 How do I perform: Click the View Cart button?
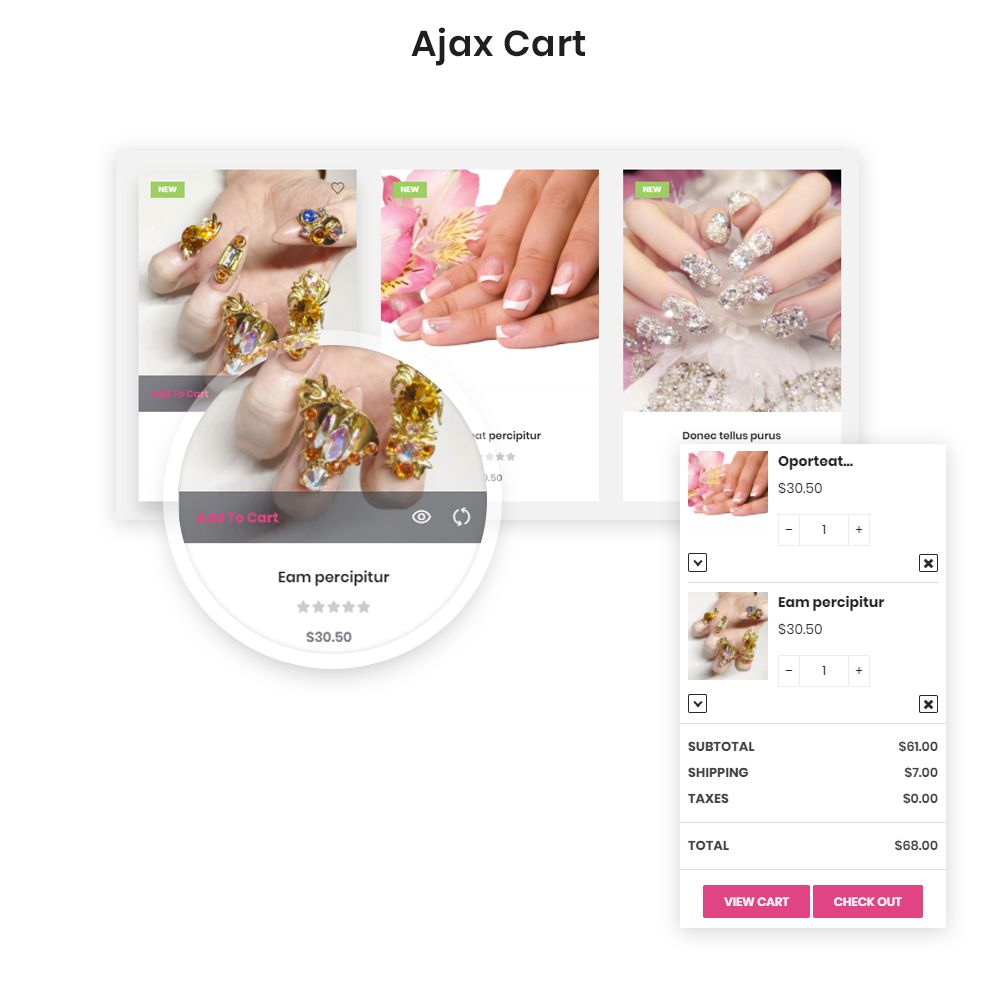(756, 901)
